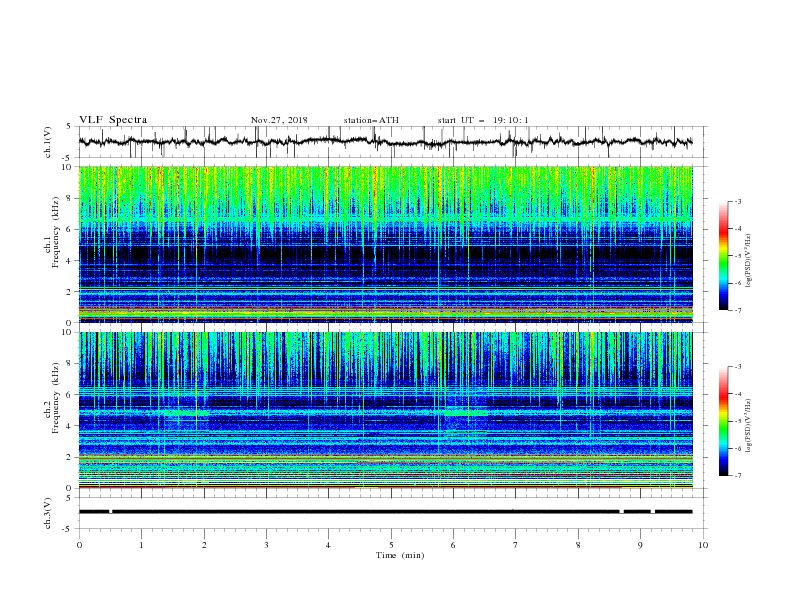Click the "-4" tick on the ch.2 colorbar
792x612 pixels.
coord(737,394)
